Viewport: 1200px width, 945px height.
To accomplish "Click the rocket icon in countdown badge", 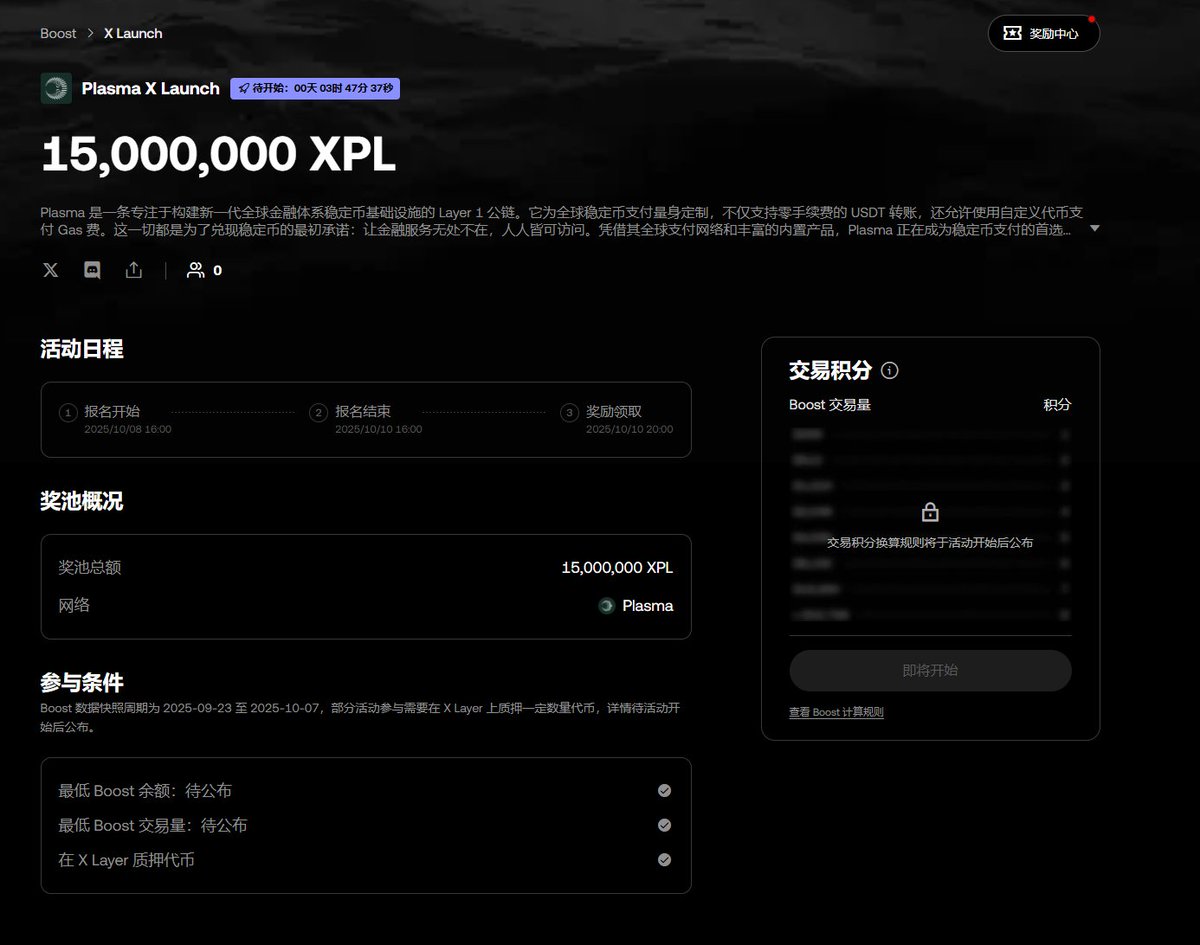I will [243, 88].
